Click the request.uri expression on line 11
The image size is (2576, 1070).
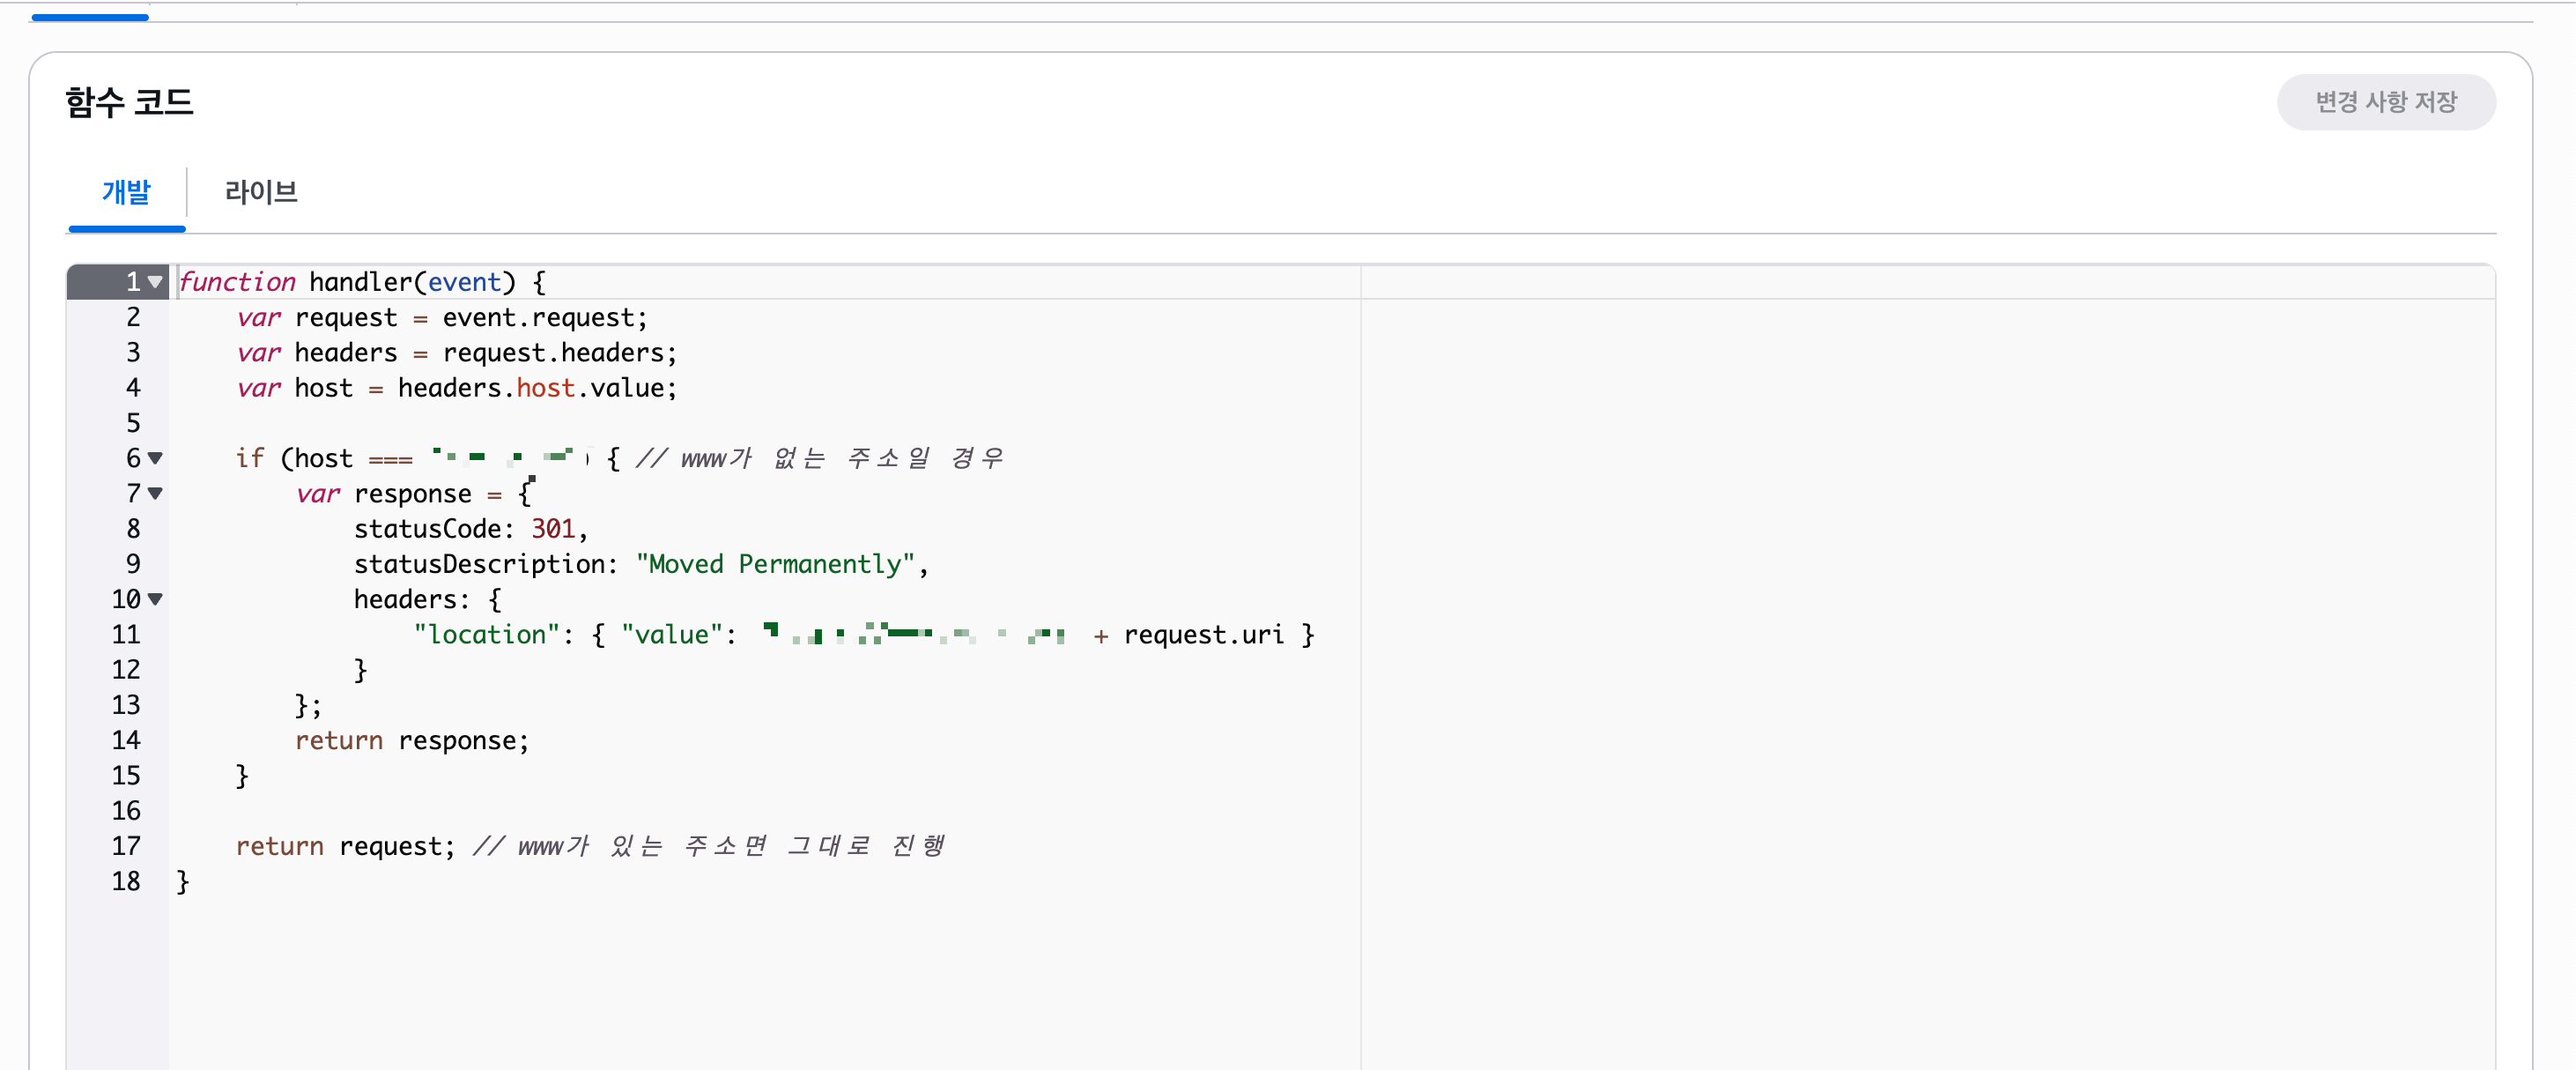(x=1203, y=635)
